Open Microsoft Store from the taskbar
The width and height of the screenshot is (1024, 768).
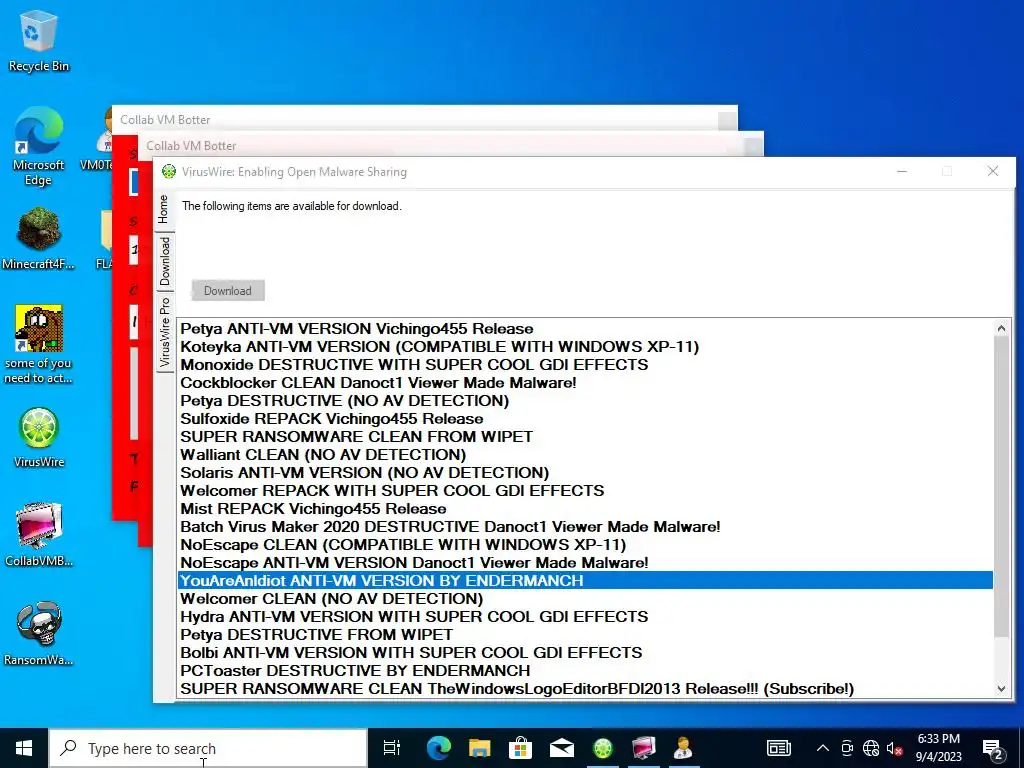[x=520, y=748]
